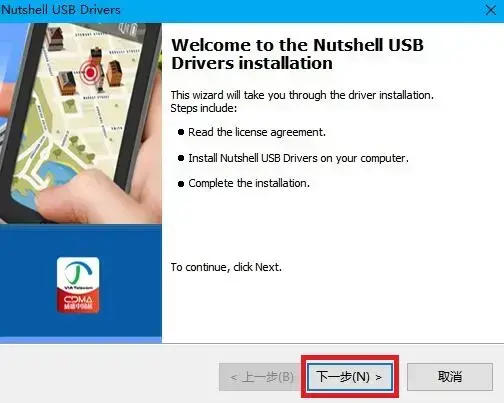The width and height of the screenshot is (504, 403).
Task: Select the Read the license agreement text
Action: click(x=257, y=132)
